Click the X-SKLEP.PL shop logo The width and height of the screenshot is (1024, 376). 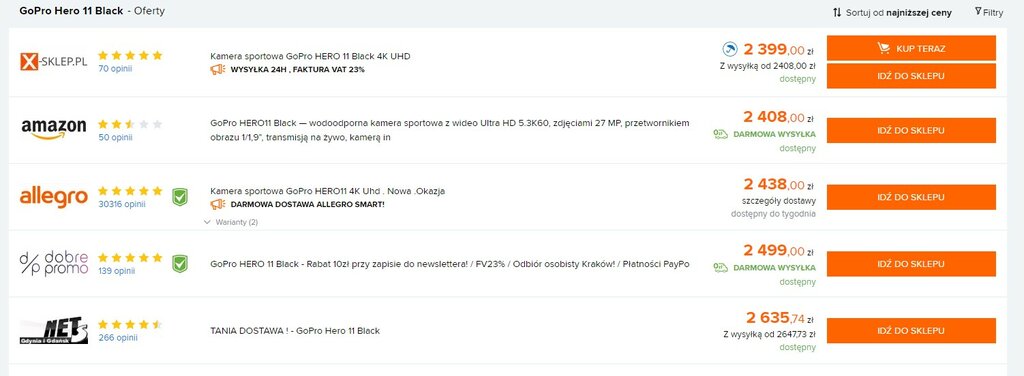point(54,62)
